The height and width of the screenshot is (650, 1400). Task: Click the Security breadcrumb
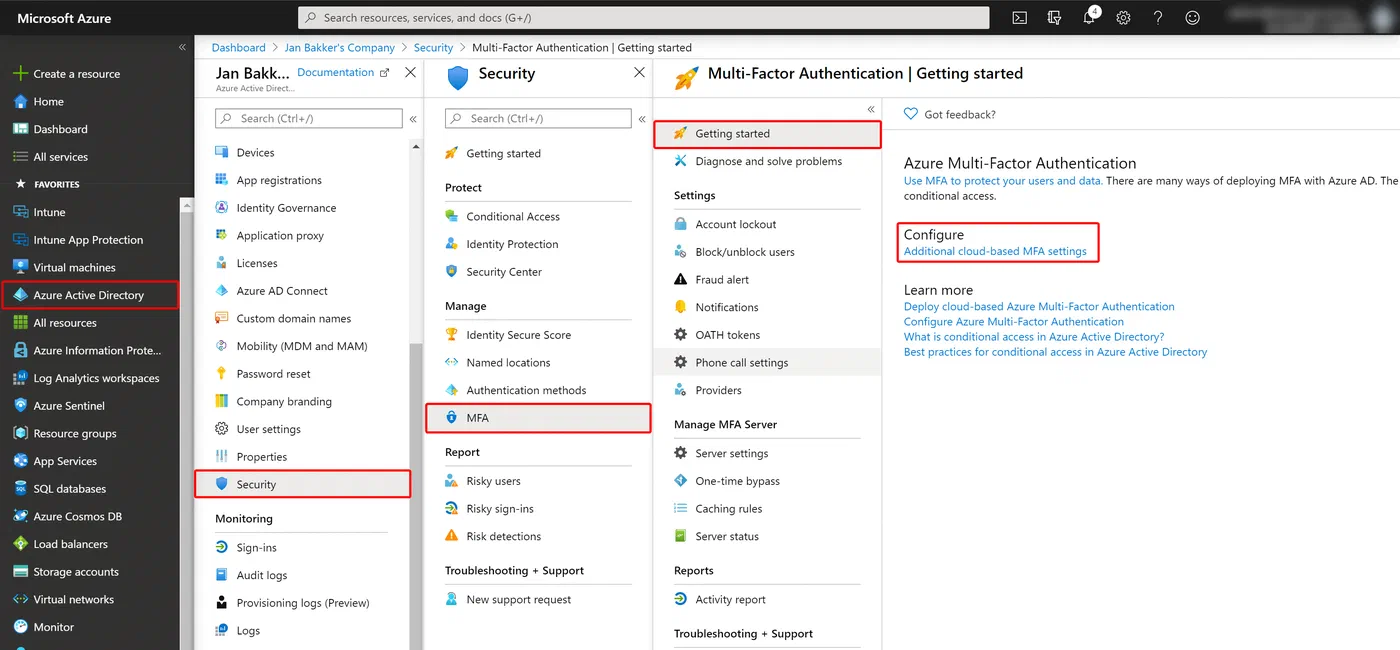[x=434, y=47]
